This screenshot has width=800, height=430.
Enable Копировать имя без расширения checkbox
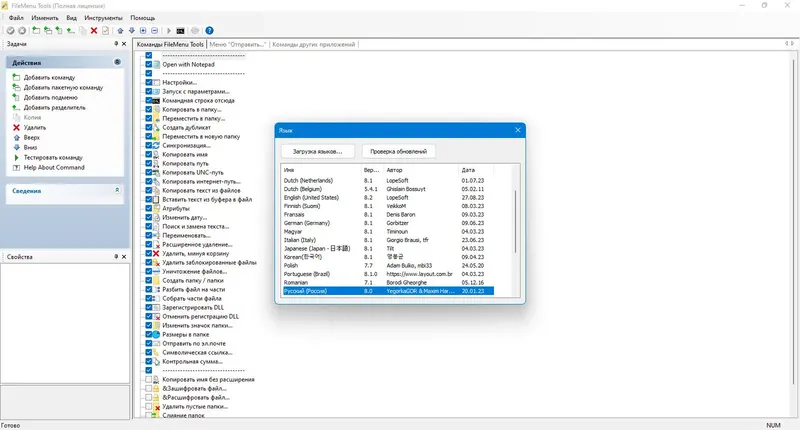[x=148, y=380]
